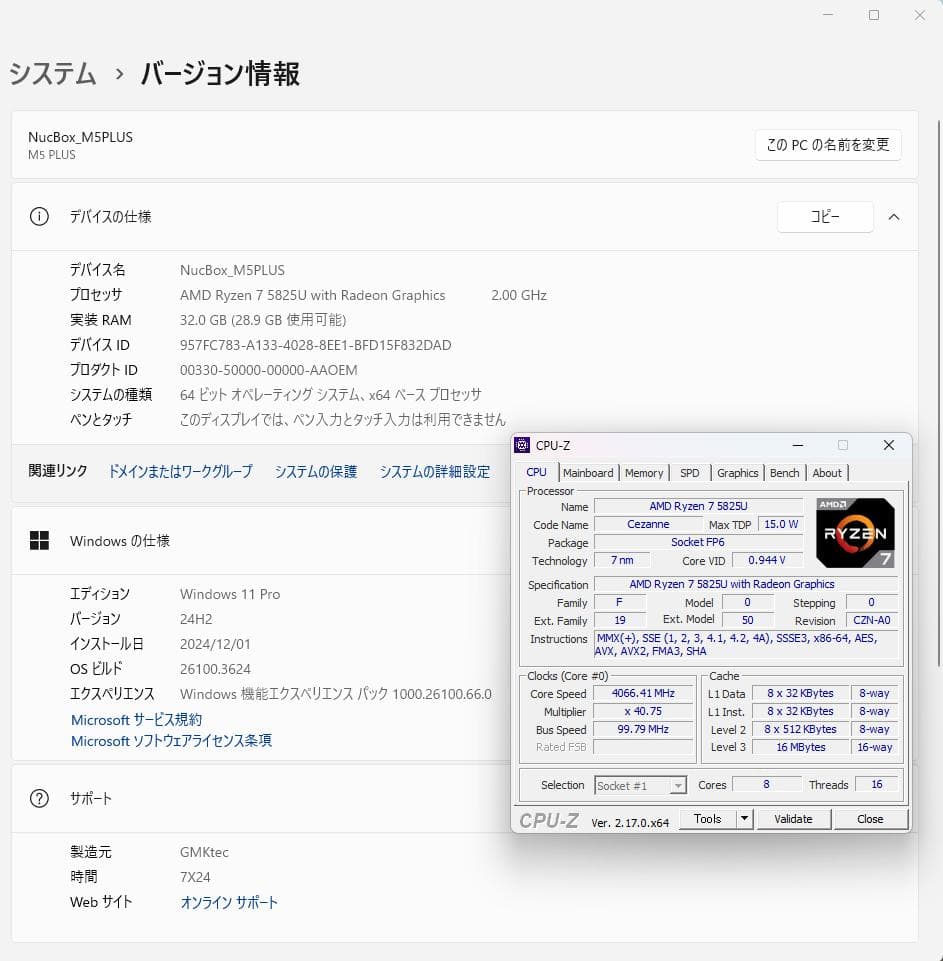Open the Graphics tab in CPU-Z
The width and height of the screenshot is (943, 961).
click(737, 472)
